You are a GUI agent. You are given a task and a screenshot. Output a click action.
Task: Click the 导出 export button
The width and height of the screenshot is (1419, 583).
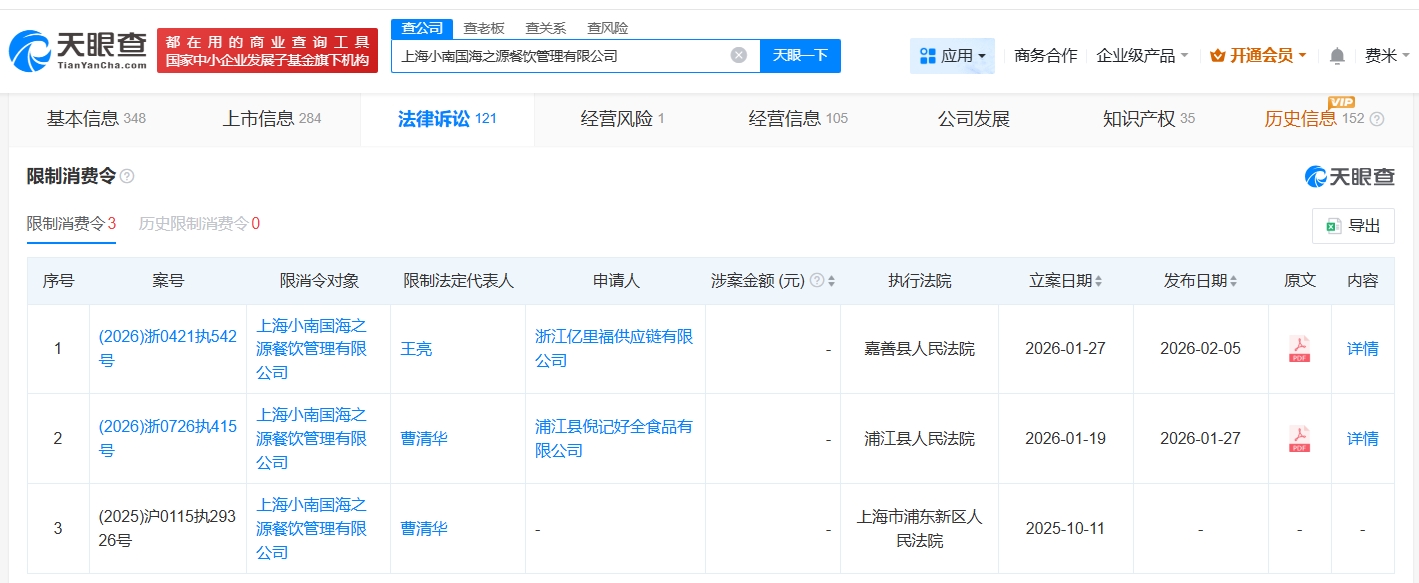coord(1352,226)
